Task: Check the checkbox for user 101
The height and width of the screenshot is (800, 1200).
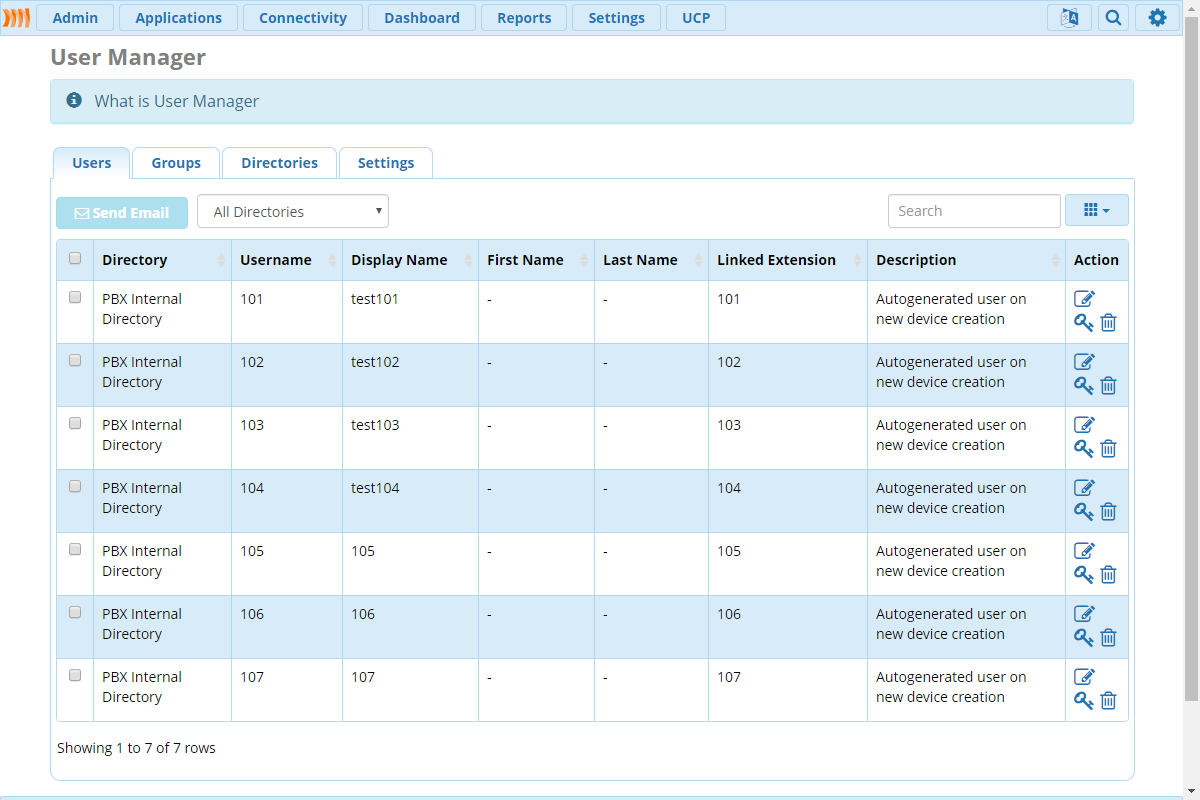Action: click(75, 298)
